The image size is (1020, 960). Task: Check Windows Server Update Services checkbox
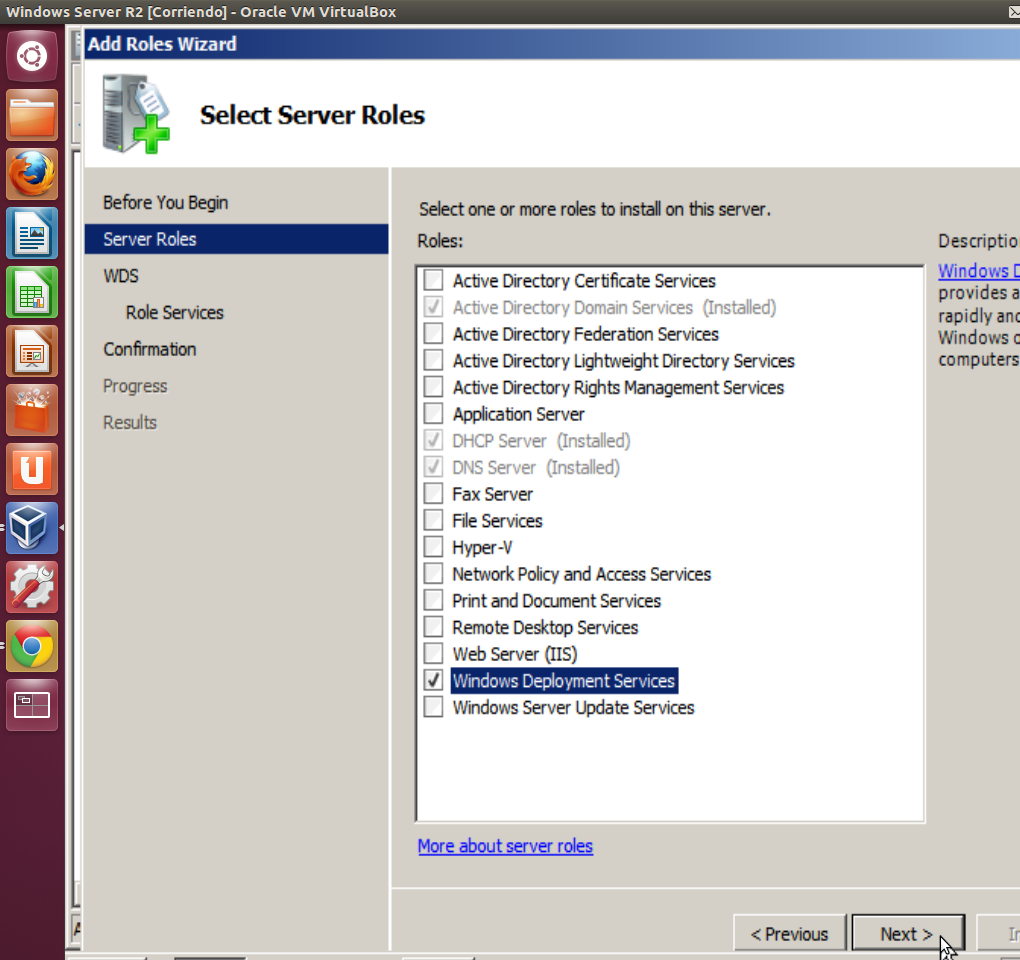click(x=433, y=707)
